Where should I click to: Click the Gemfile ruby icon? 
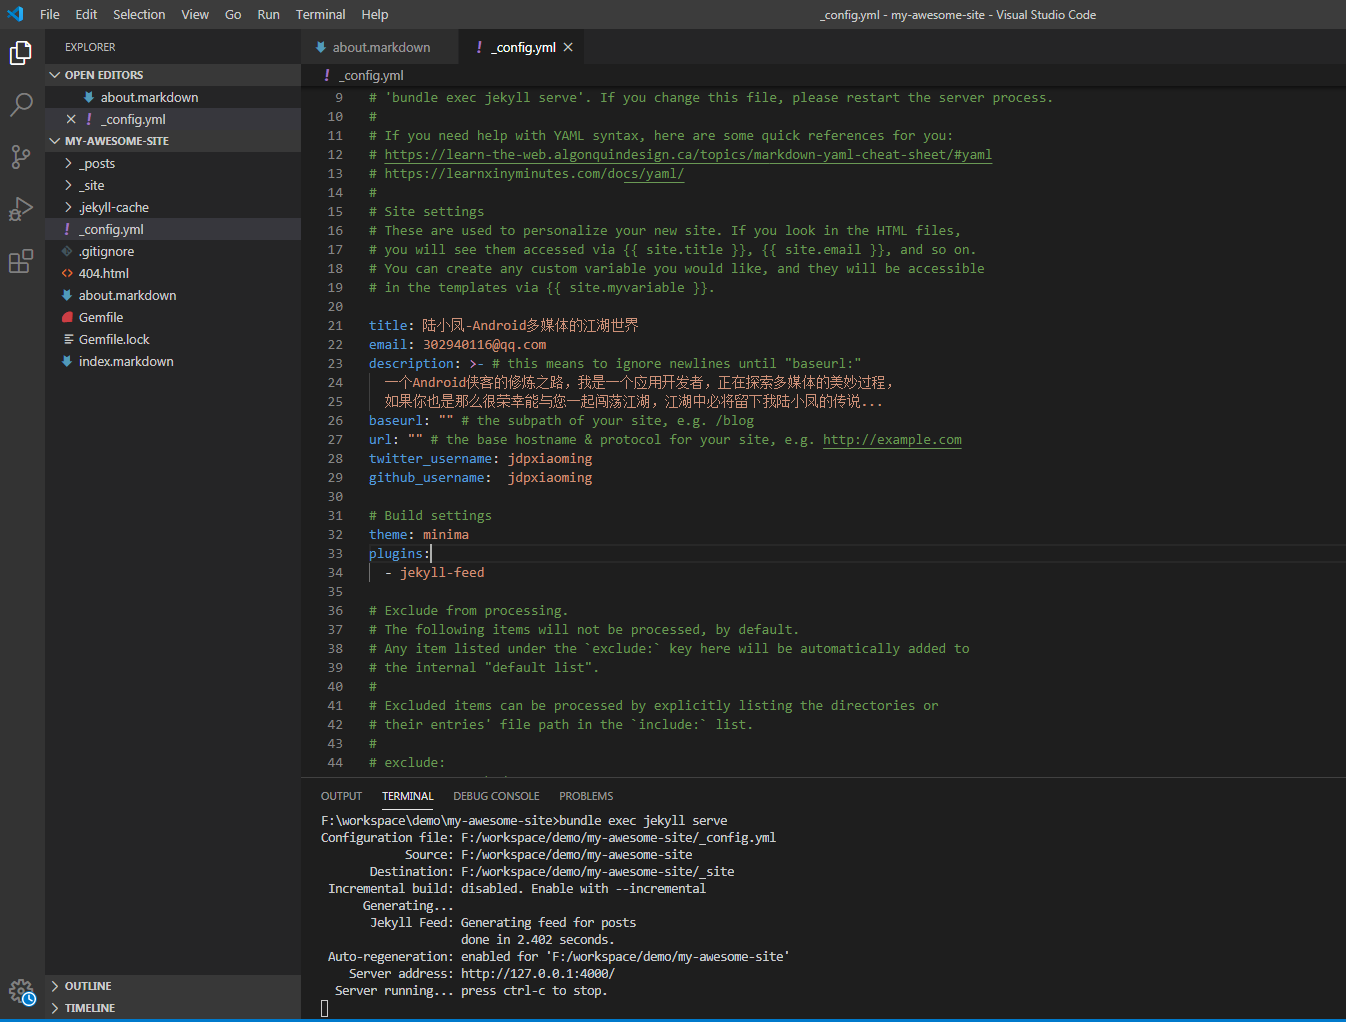[x=67, y=317]
